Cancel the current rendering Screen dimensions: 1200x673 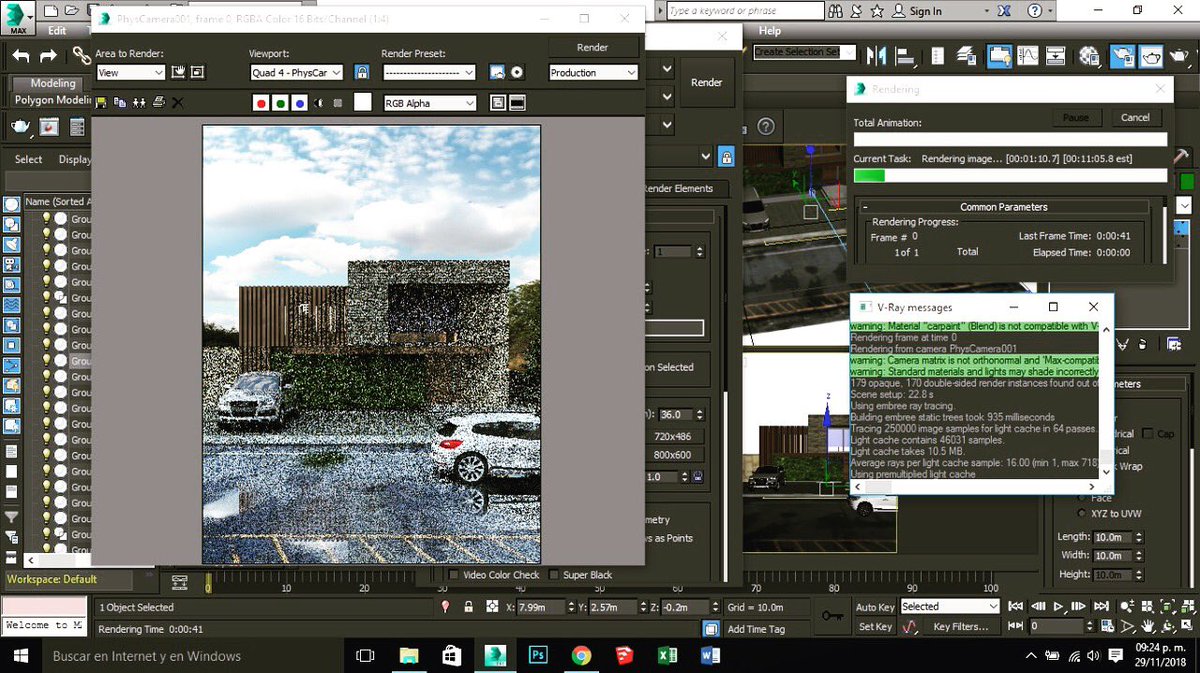[x=1136, y=117]
